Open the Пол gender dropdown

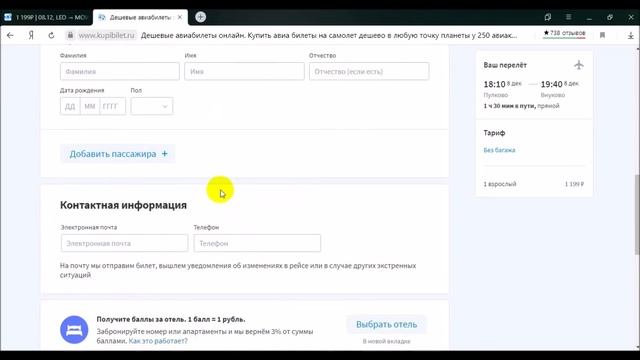coord(152,106)
